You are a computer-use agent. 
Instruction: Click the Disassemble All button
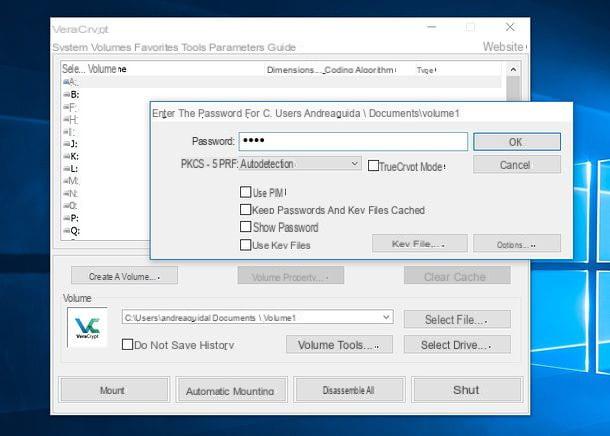349,390
